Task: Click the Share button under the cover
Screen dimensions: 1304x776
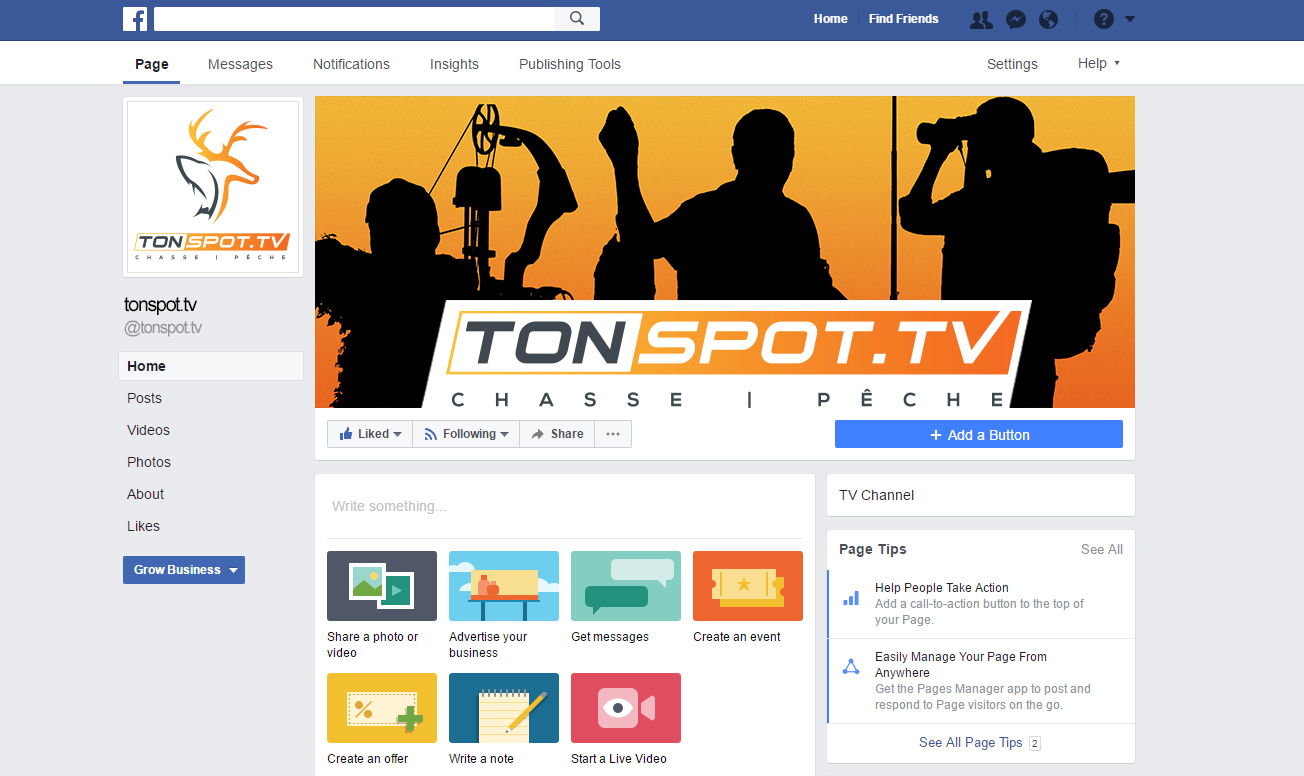Action: [x=557, y=434]
